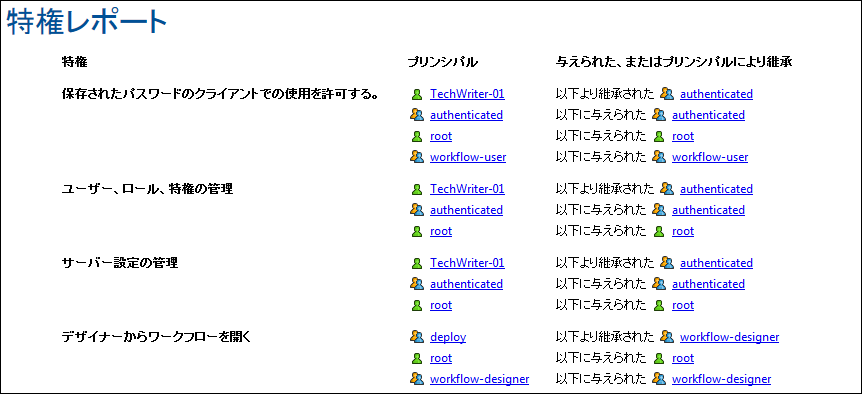Click user icon after 以下に与えられた beside root, デザイナーからワークフローを開く
The image size is (862, 394).
point(659,359)
